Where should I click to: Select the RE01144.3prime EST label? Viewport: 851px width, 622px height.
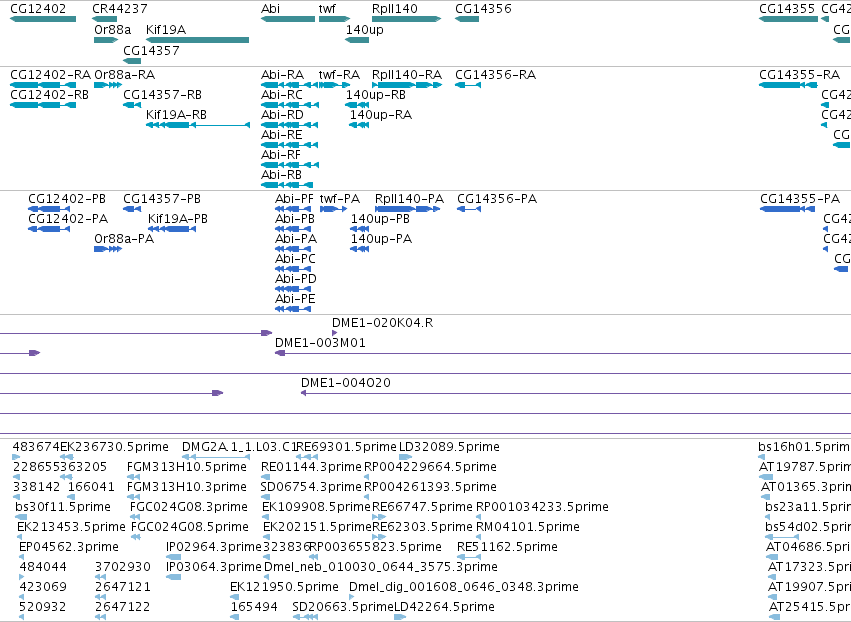[x=311, y=467]
